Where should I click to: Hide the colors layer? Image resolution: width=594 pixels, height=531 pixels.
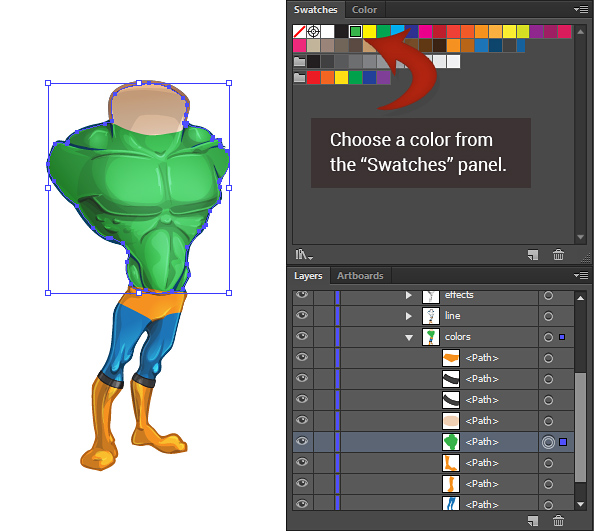(302, 336)
